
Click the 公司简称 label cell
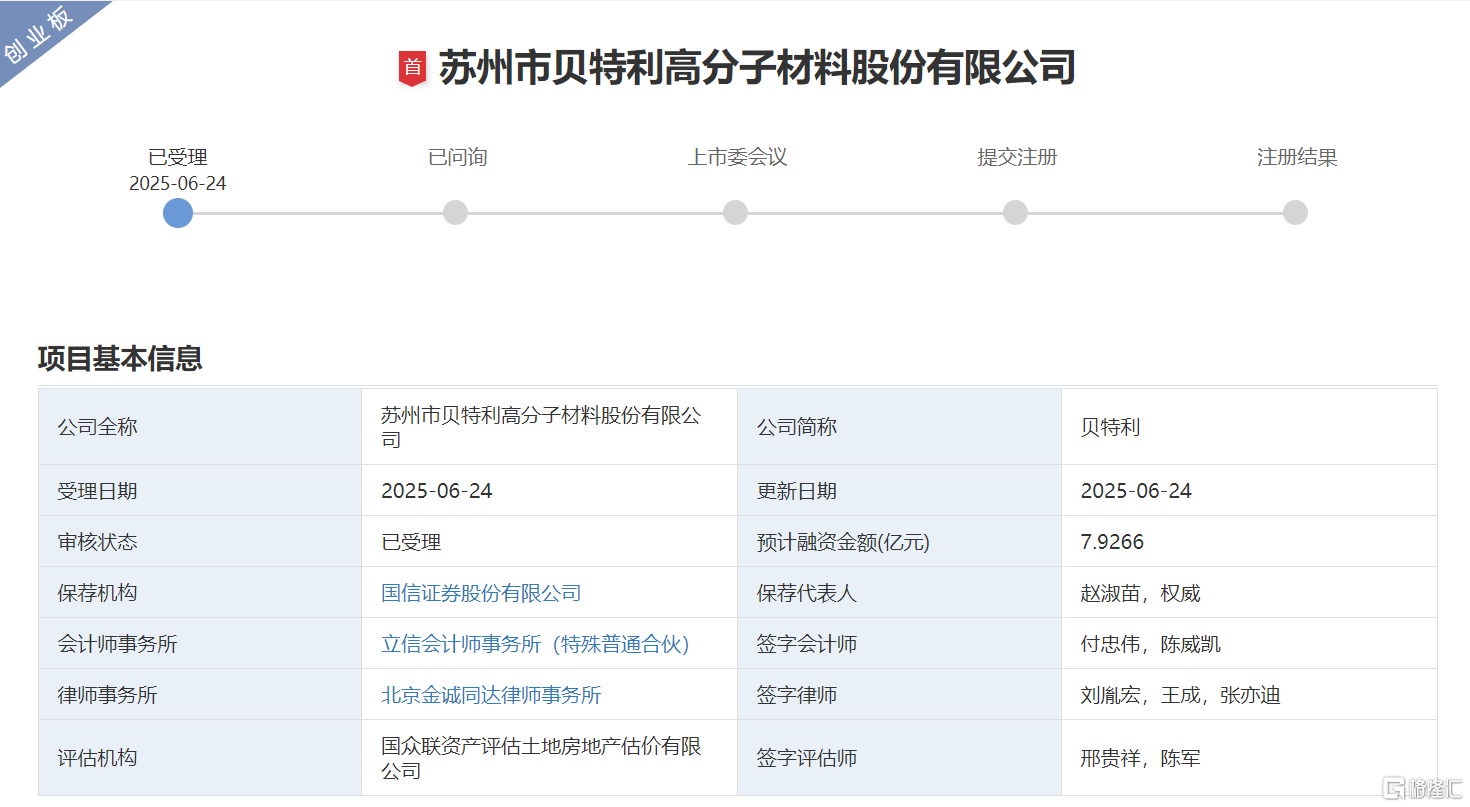(x=899, y=427)
